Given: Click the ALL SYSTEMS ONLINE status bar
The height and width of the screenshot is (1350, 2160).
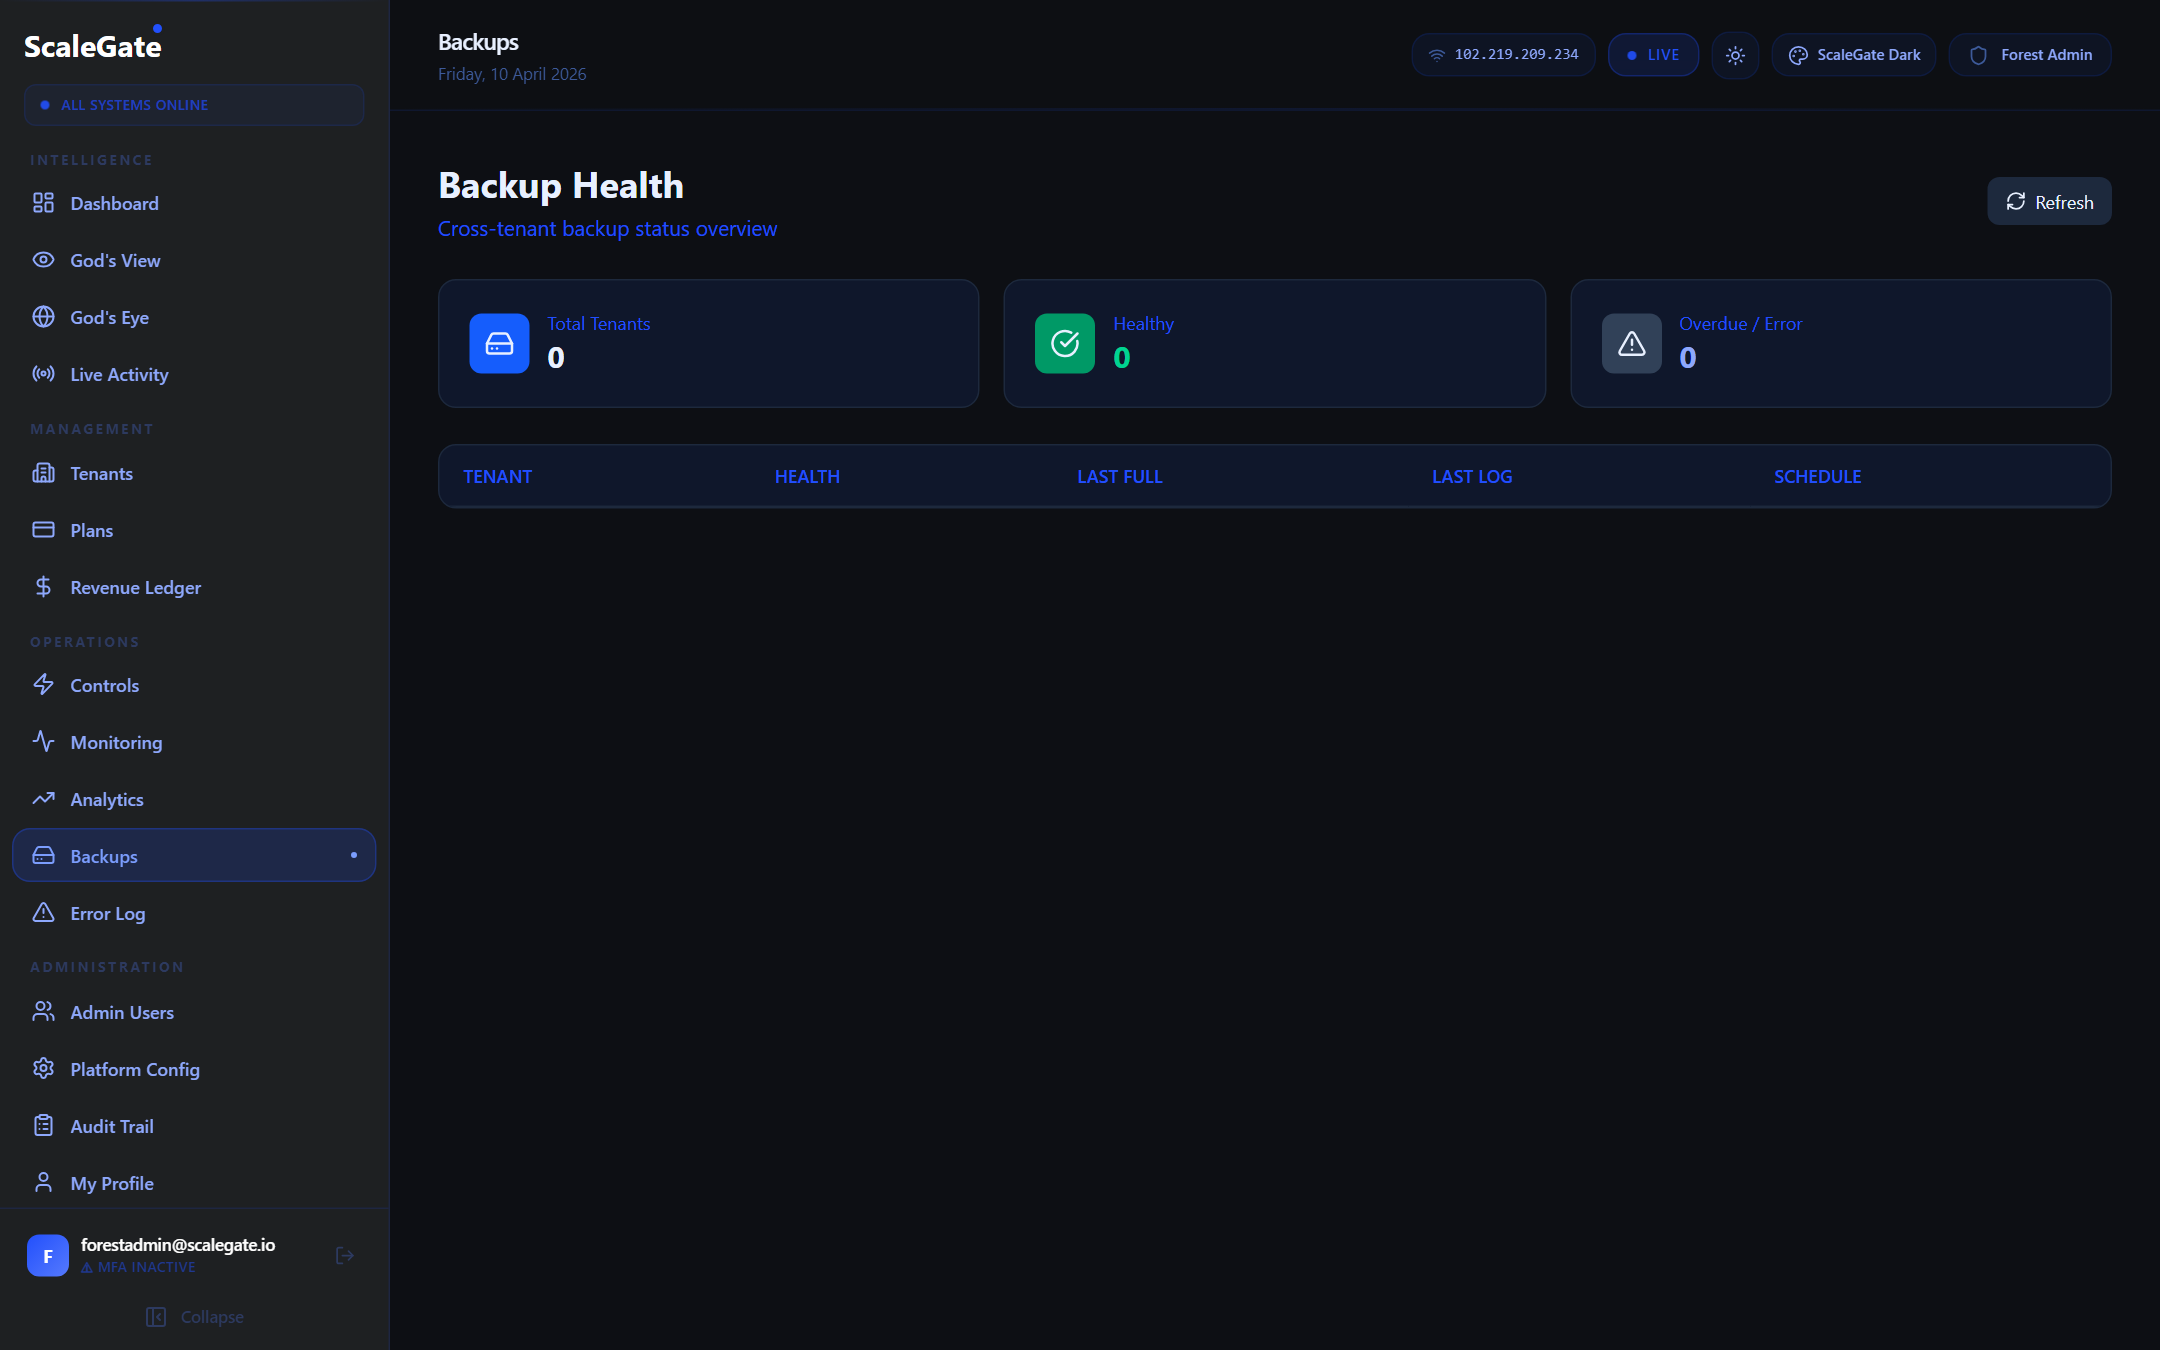Looking at the screenshot, I should [194, 104].
